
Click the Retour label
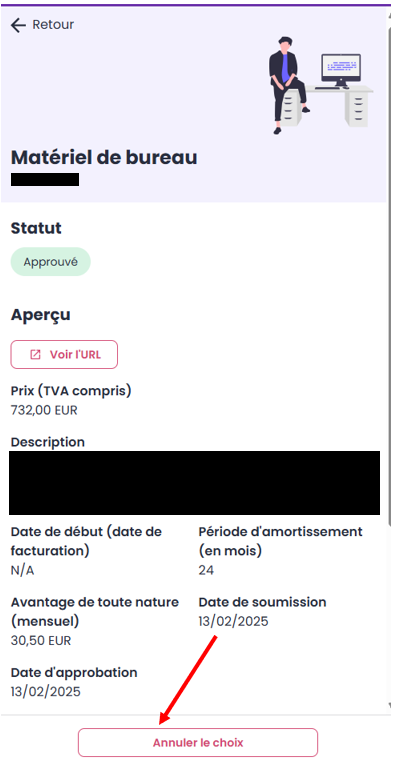[53, 24]
